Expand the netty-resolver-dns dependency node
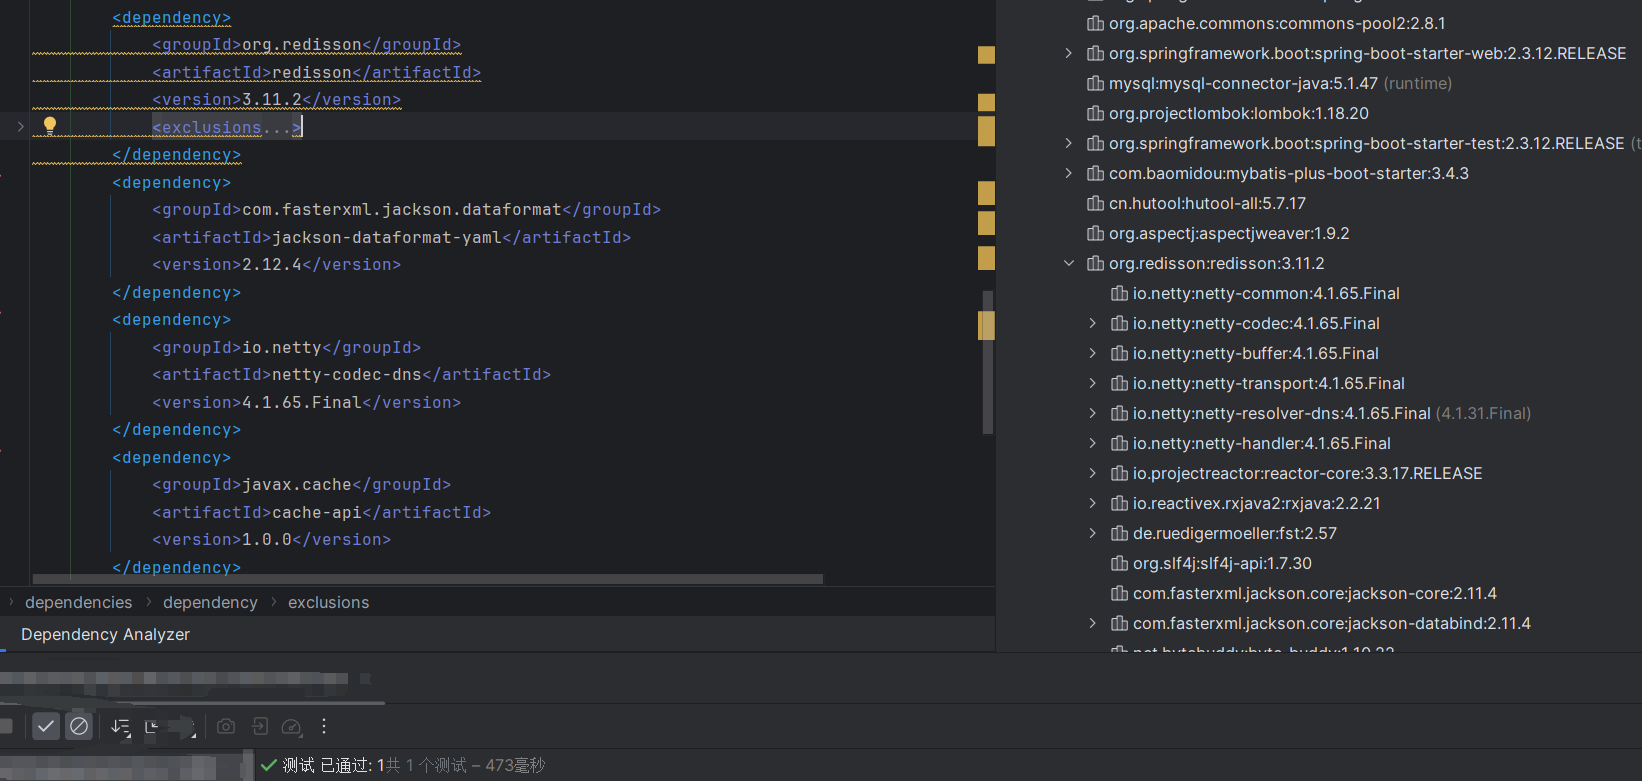The width and height of the screenshot is (1642, 781). [1093, 413]
